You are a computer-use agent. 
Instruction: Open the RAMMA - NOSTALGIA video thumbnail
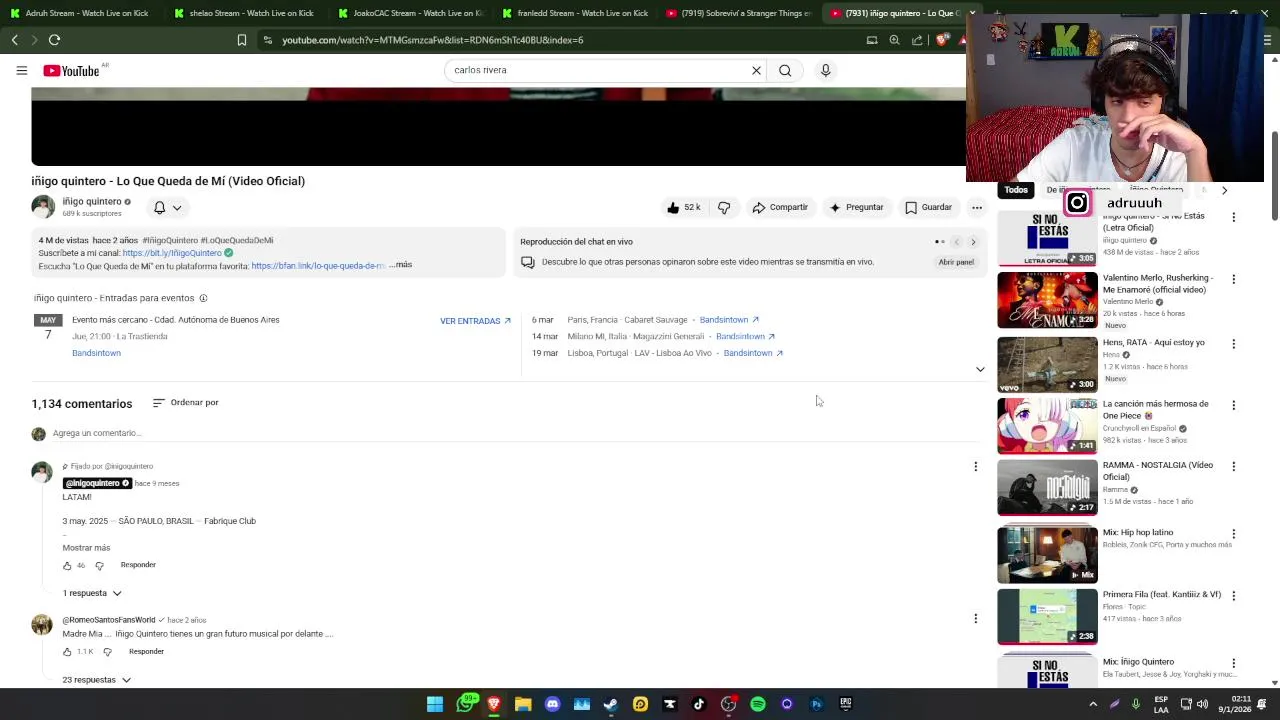[1047, 488]
